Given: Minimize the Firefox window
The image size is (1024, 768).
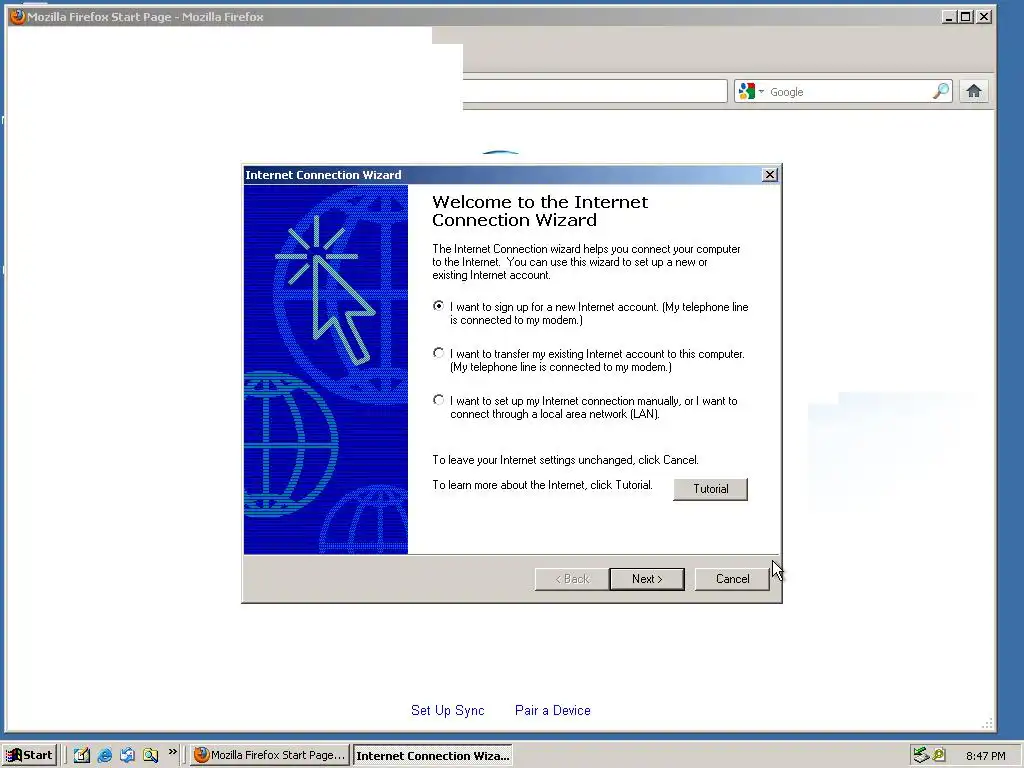Looking at the screenshot, I should pos(949,17).
